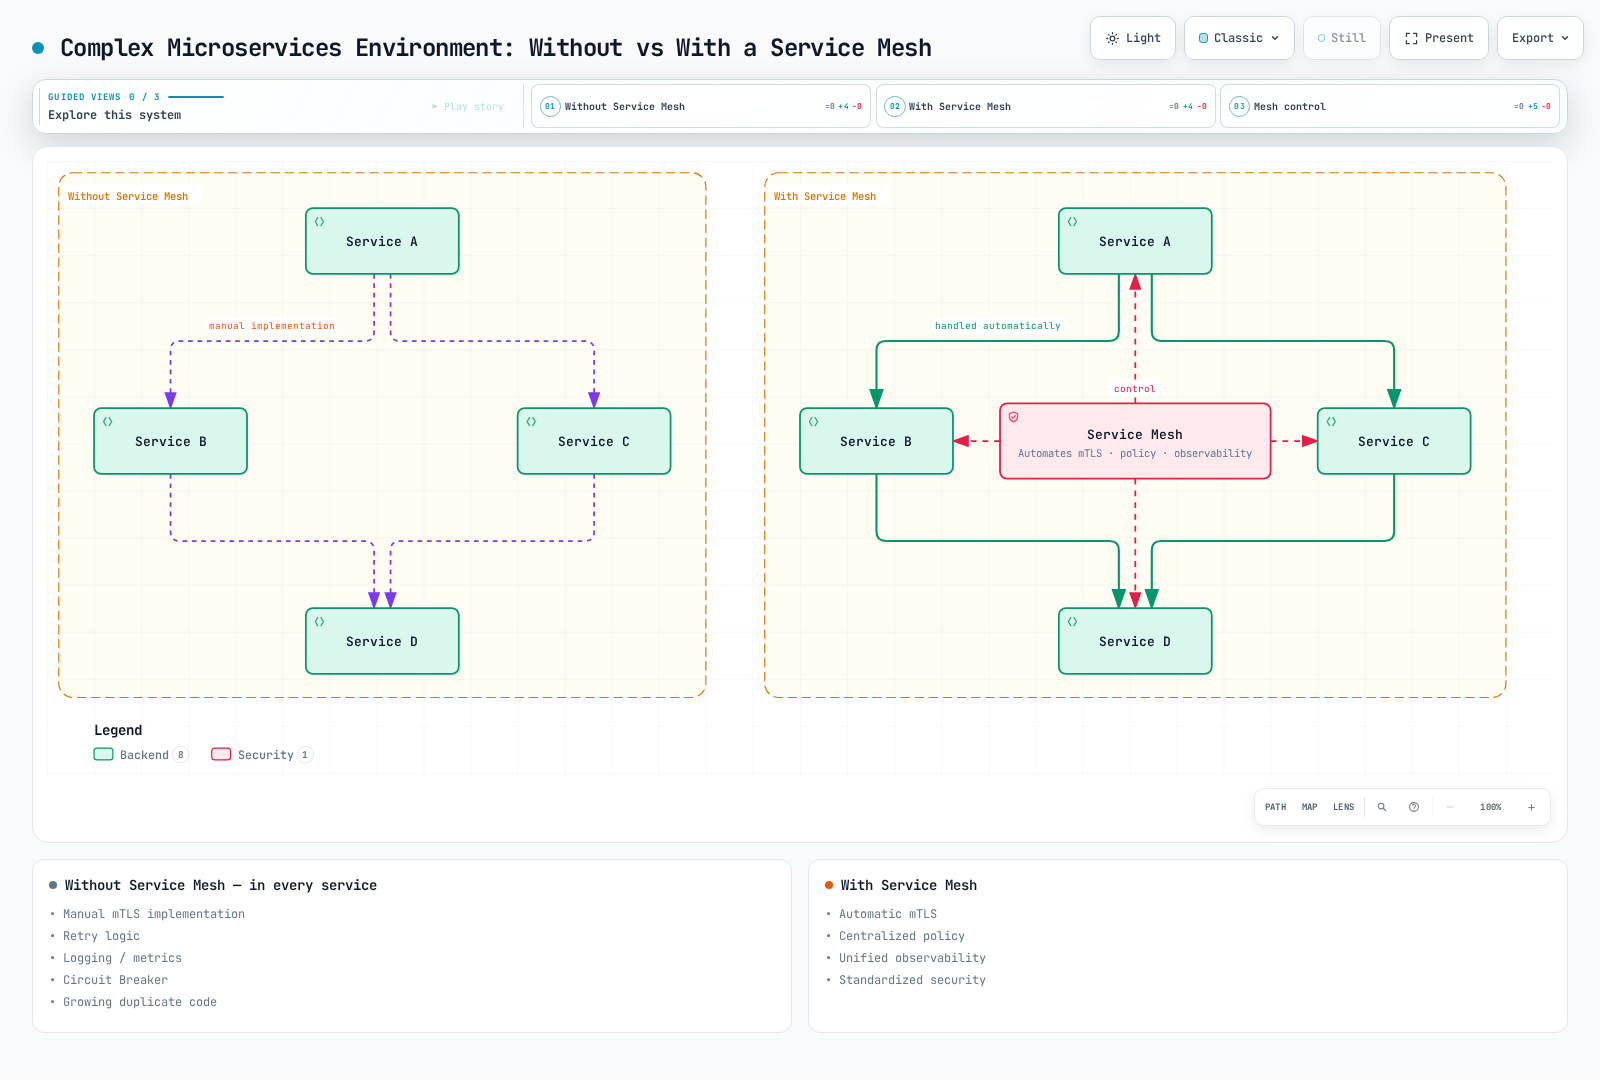Select guided view 01 Without Service Mesh
Viewport: 1600px width, 1080px height.
pyautogui.click(x=702, y=106)
